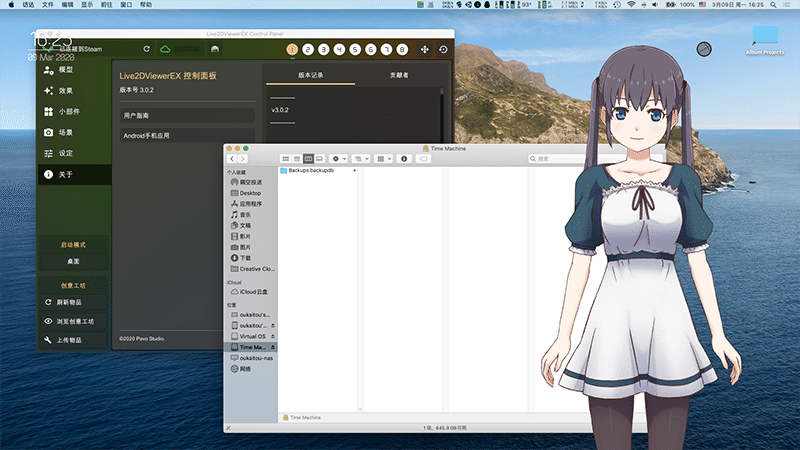Viewport: 800px width, 450px height.
Task: Click the 浏览创意工坊 browse workshop button
Action: (73, 321)
